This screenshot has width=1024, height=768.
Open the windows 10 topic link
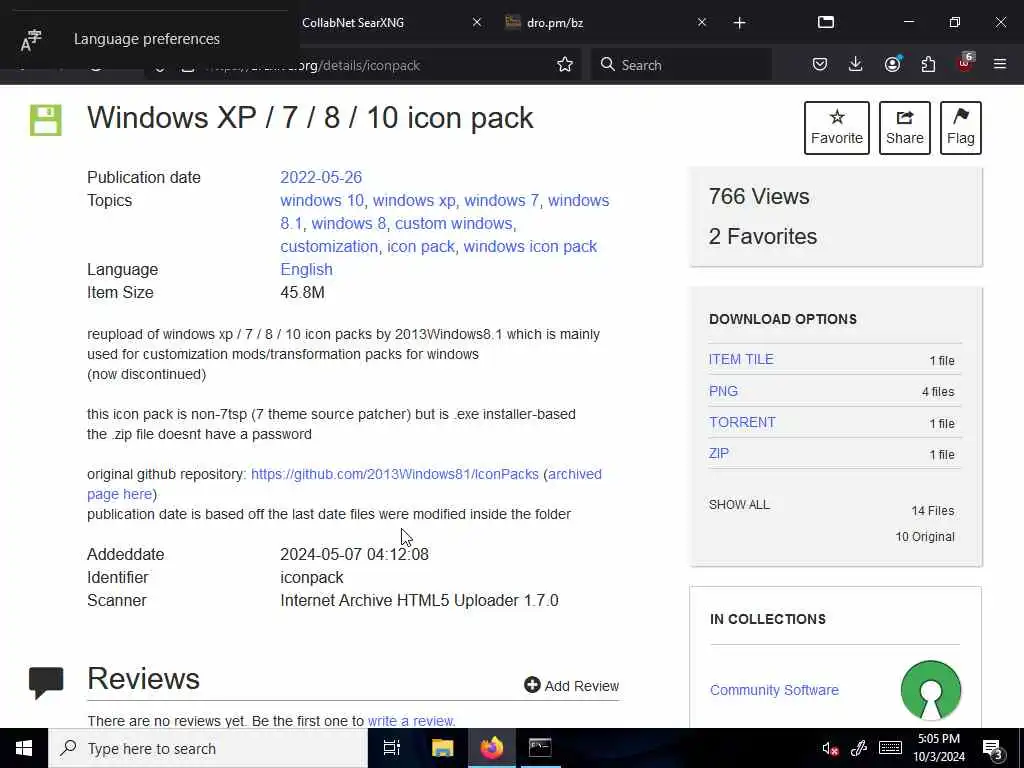pos(322,200)
